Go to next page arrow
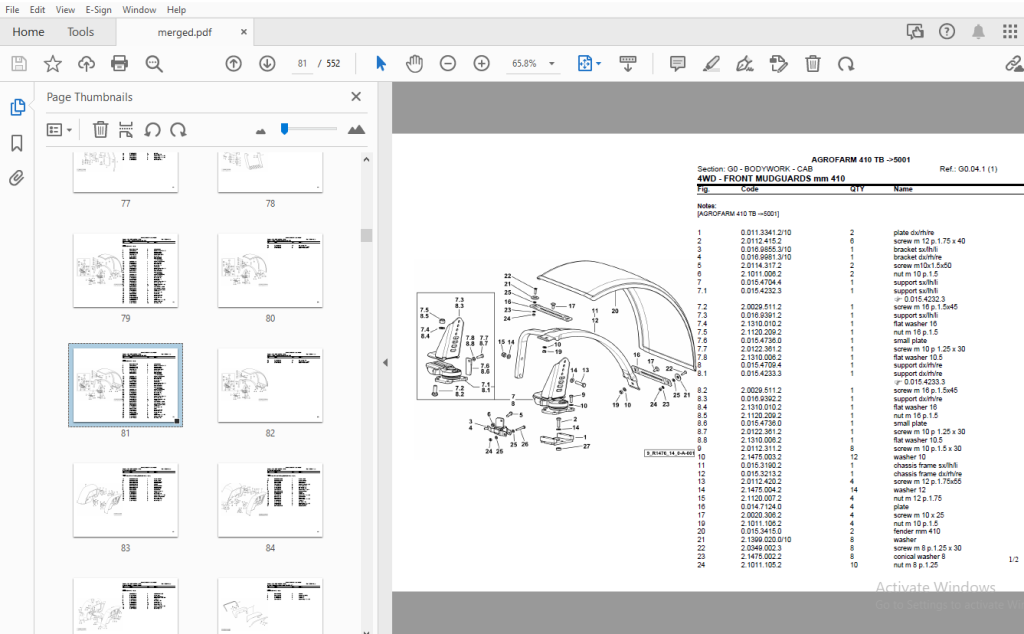This screenshot has height=634, width=1024. pos(267,63)
